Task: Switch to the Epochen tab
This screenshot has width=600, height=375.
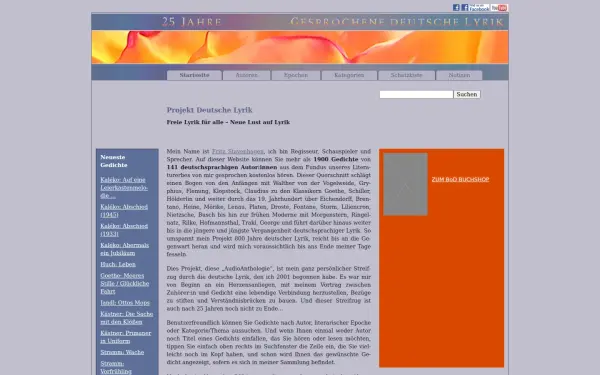Action: click(296, 75)
